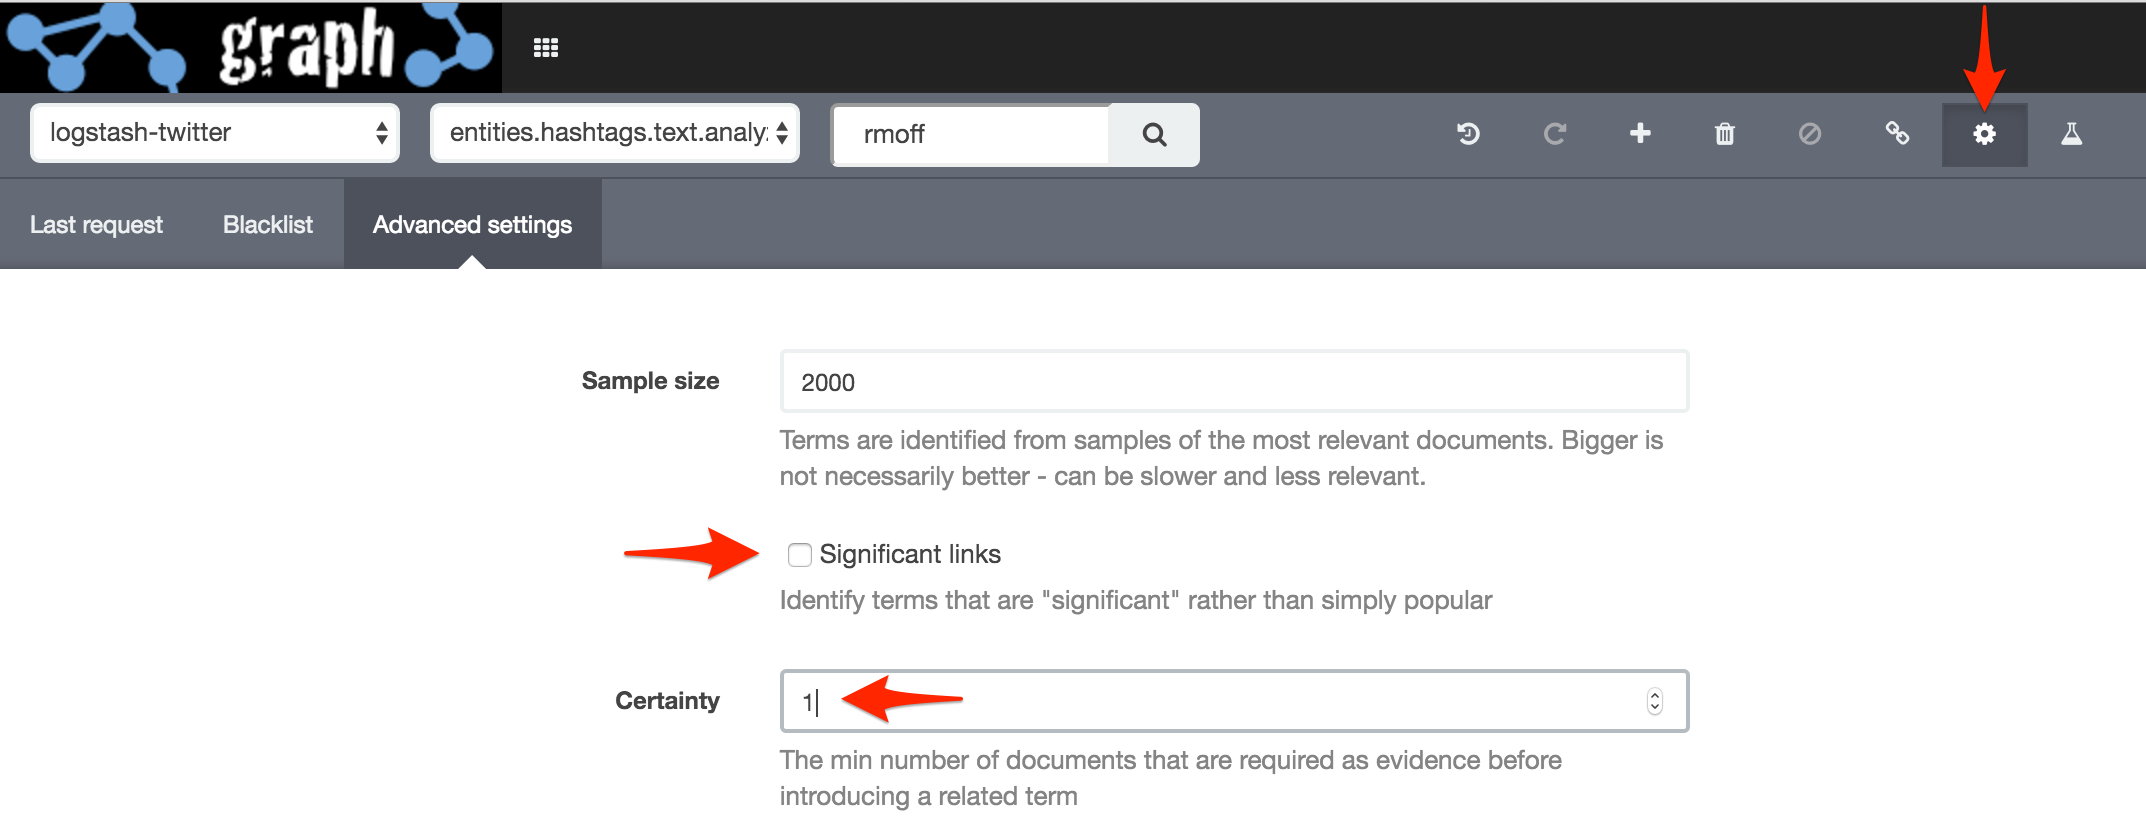
Task: Click into the Sample size field
Action: [1233, 382]
